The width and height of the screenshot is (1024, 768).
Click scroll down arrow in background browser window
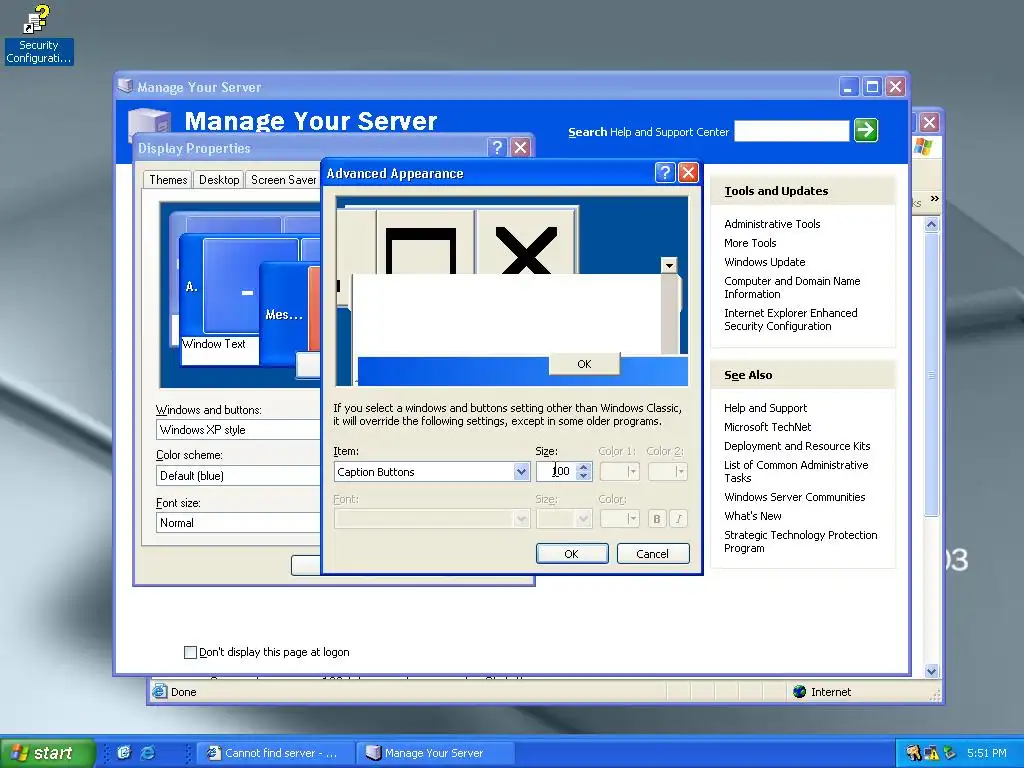(x=931, y=671)
